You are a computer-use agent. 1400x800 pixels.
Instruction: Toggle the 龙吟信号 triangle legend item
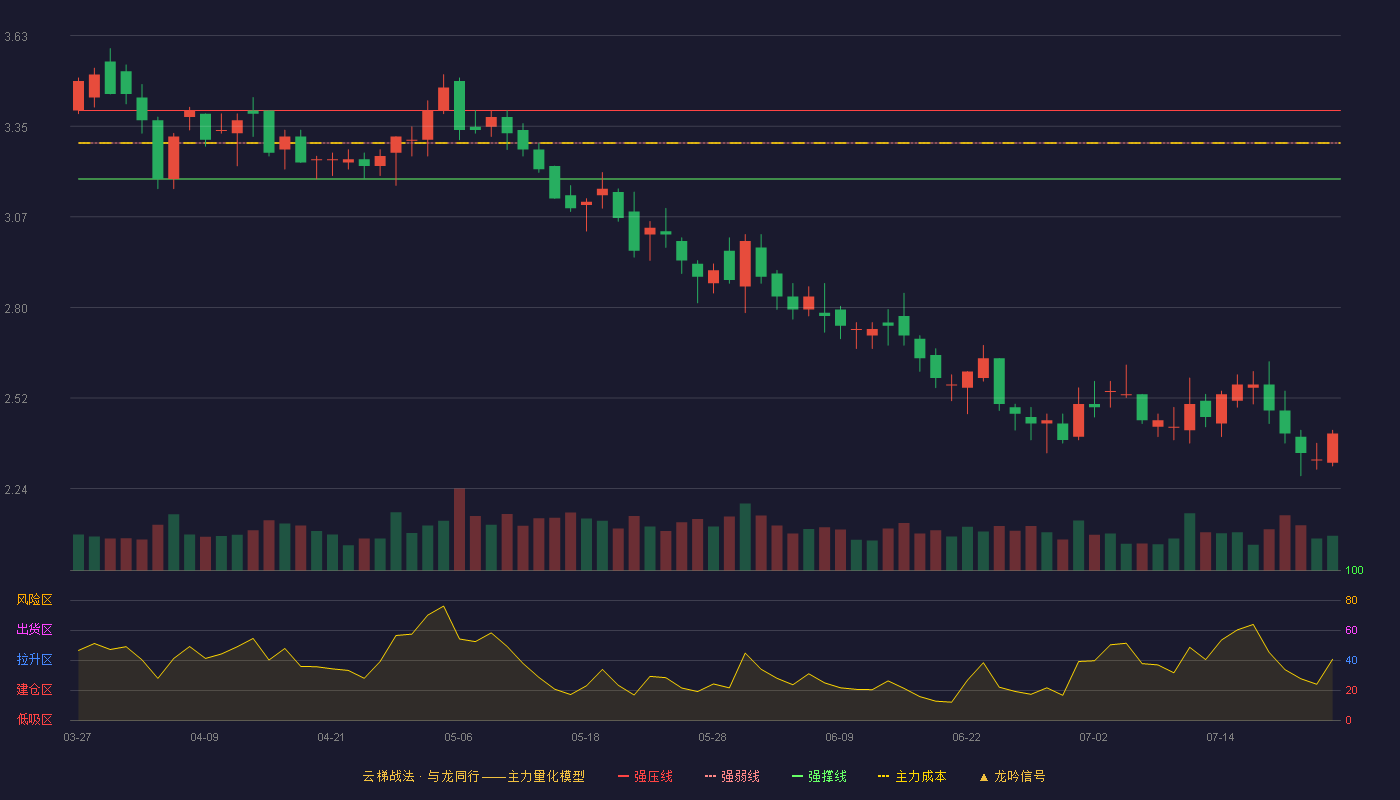[1012, 776]
